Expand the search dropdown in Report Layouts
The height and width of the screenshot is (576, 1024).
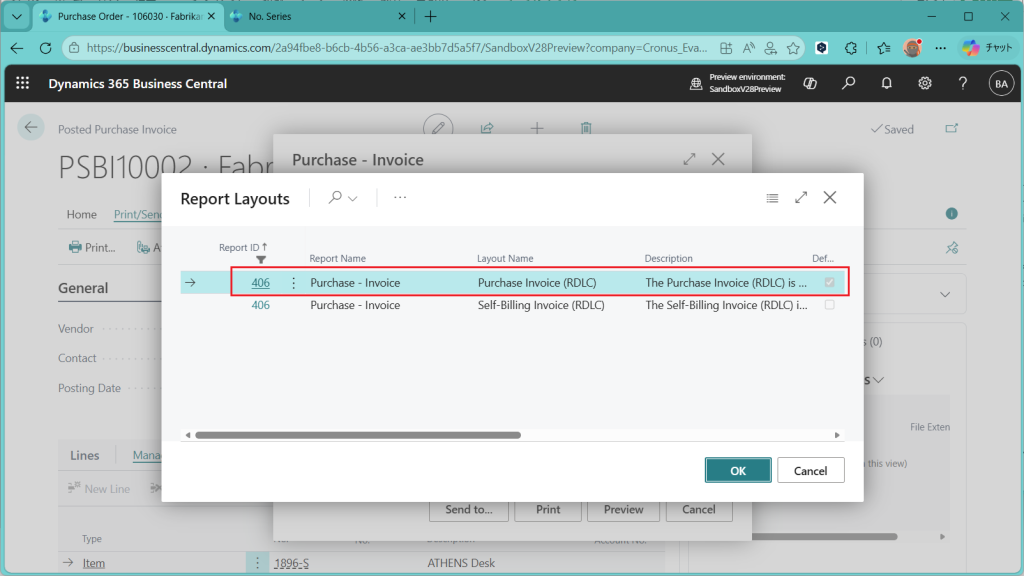coord(343,198)
